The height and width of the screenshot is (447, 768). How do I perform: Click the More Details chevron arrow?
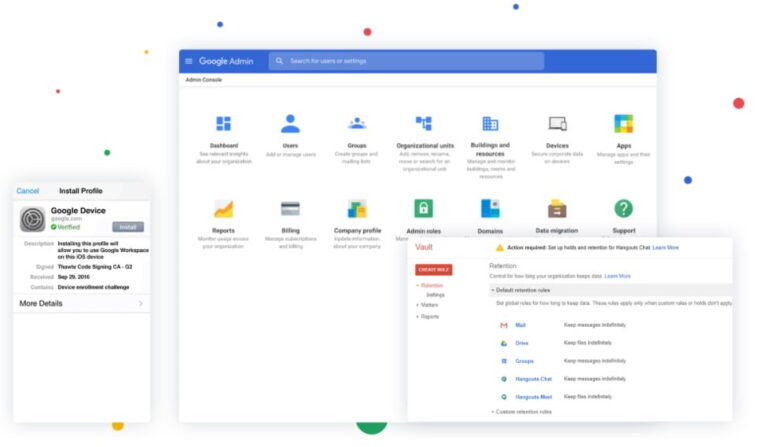pyautogui.click(x=141, y=304)
